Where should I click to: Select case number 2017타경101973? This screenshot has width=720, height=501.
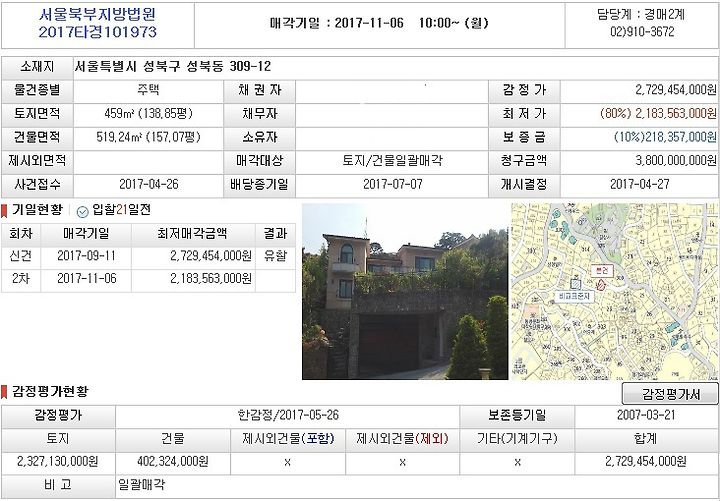pyautogui.click(x=97, y=32)
